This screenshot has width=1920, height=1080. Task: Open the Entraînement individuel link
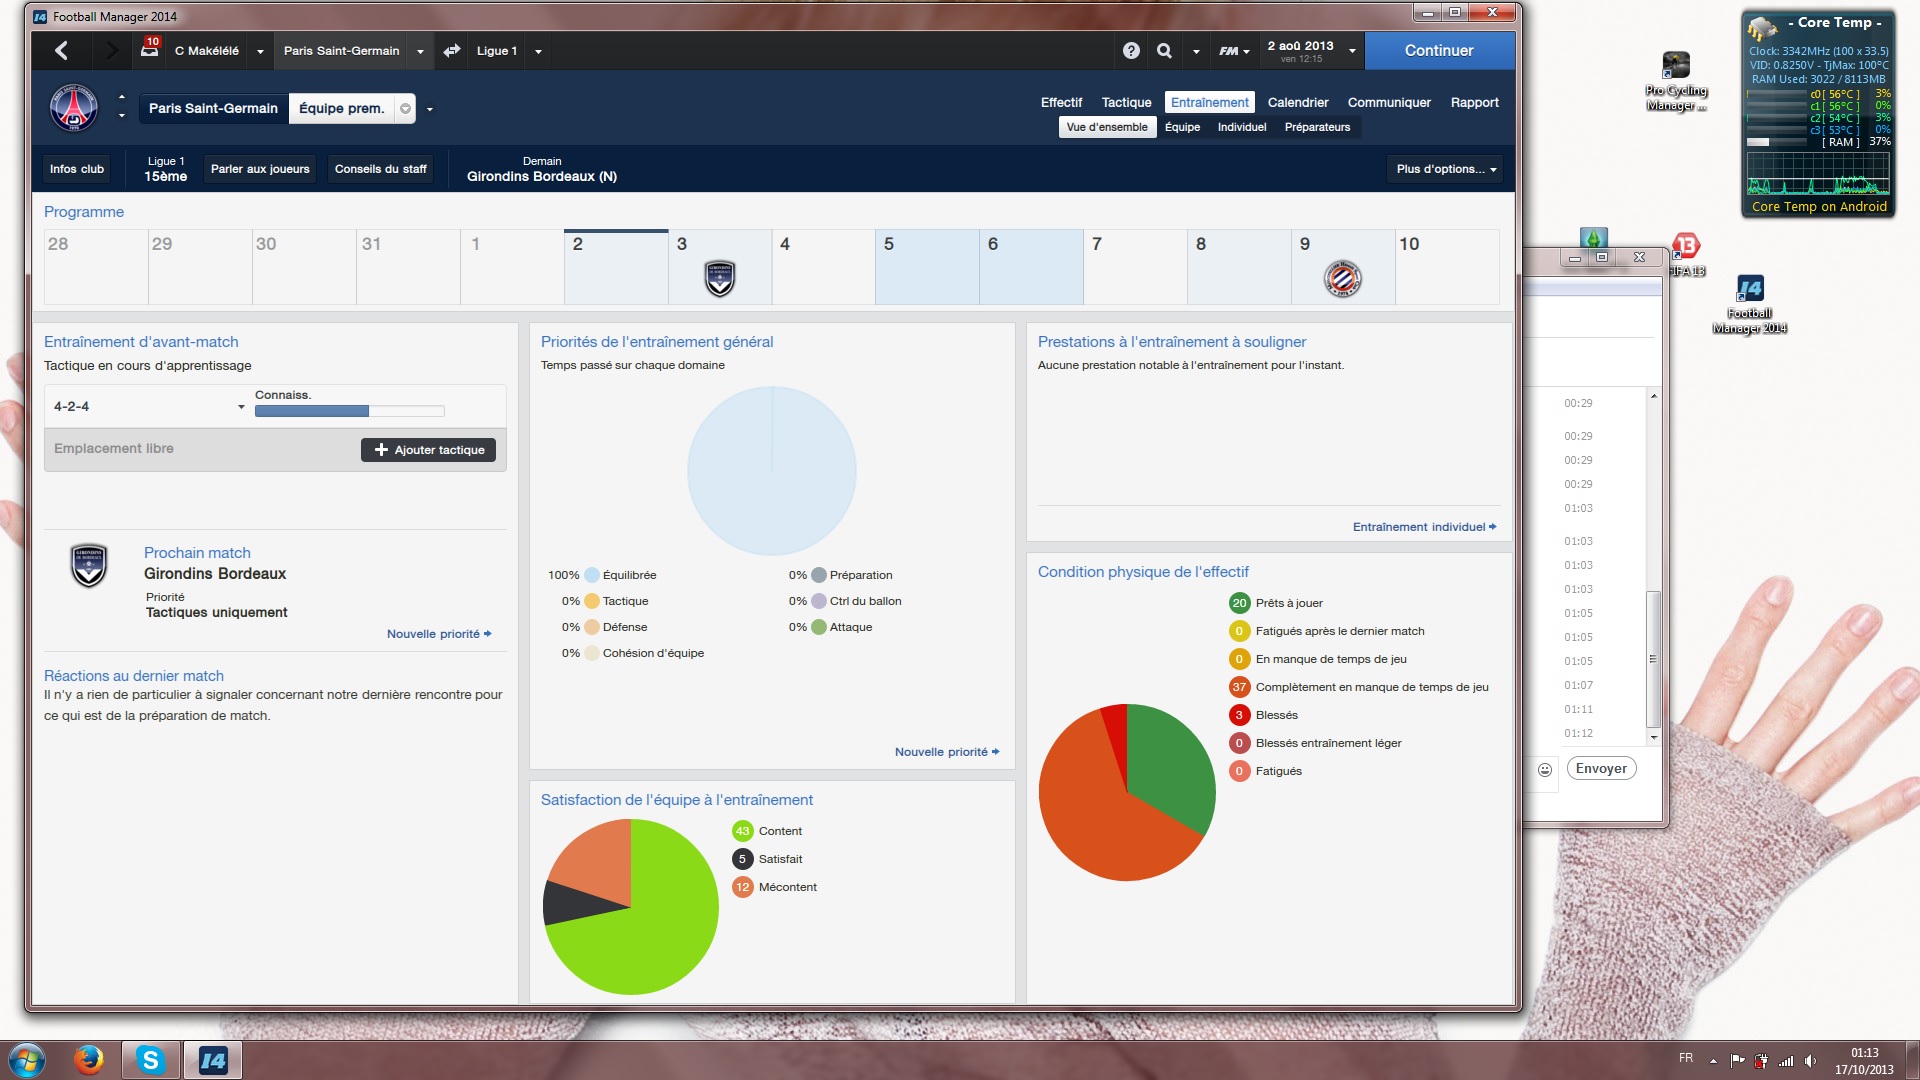click(1424, 527)
